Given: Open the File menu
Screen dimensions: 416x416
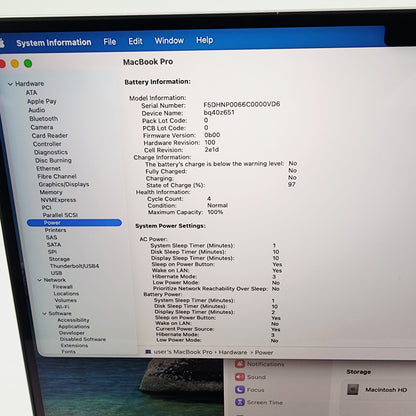Looking at the screenshot, I should [110, 42].
